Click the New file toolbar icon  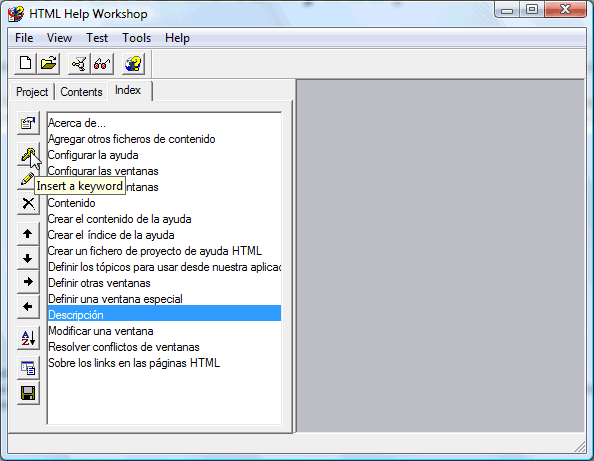(25, 63)
